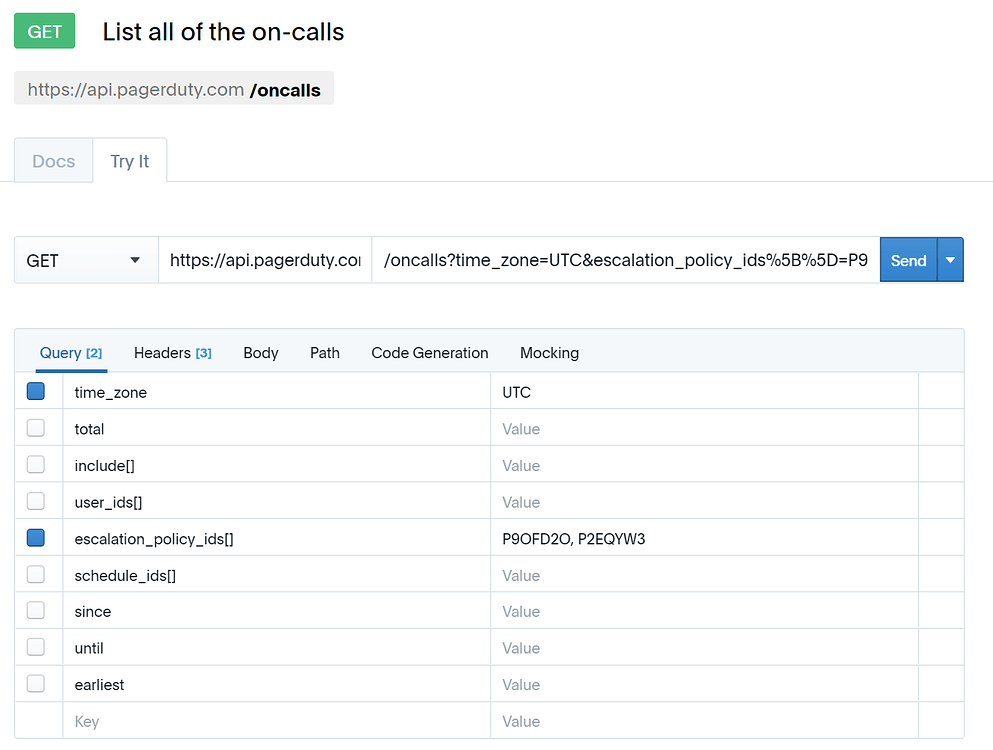
Task: Switch to the Docs tab
Action: (53, 160)
